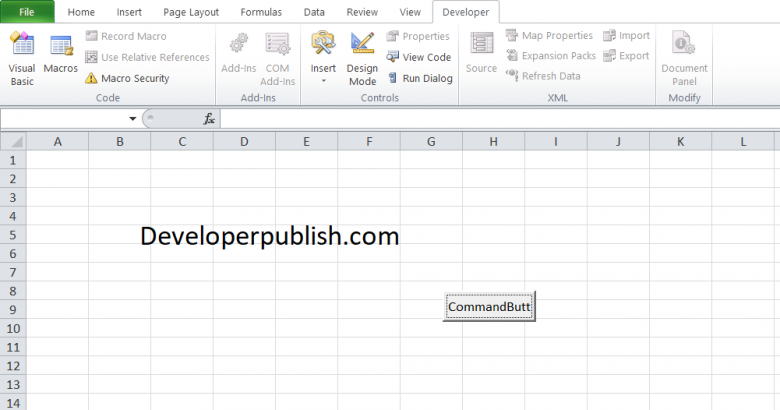The height and width of the screenshot is (410, 780).
Task: Open Macro Security settings
Action: click(127, 78)
